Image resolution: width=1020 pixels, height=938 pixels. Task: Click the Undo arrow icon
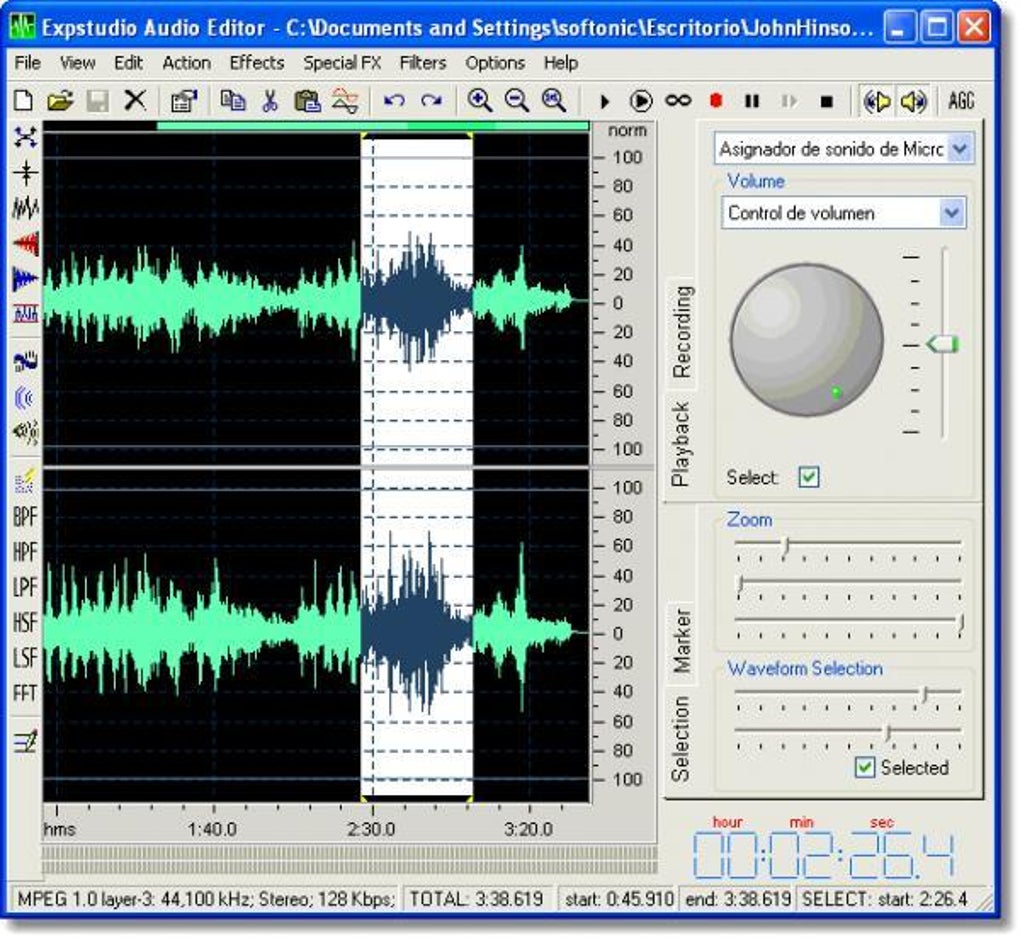(x=394, y=101)
